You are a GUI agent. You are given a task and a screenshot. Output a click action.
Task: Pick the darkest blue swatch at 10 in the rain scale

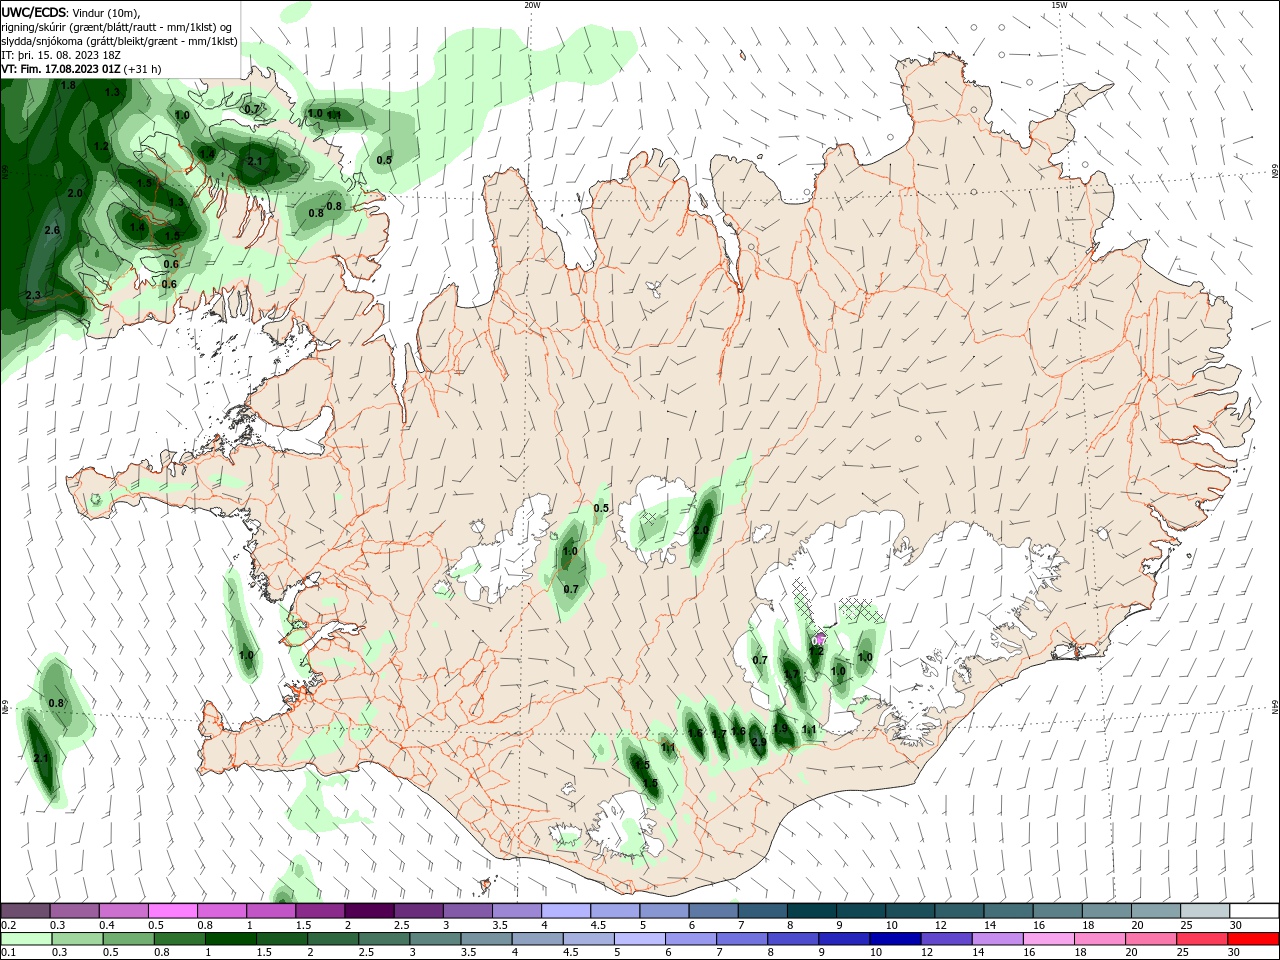click(x=893, y=939)
